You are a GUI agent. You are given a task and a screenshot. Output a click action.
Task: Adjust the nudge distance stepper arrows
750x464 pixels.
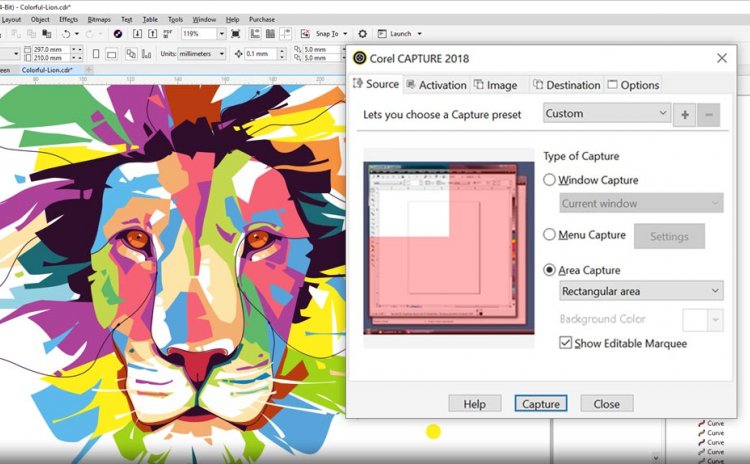tap(282, 54)
